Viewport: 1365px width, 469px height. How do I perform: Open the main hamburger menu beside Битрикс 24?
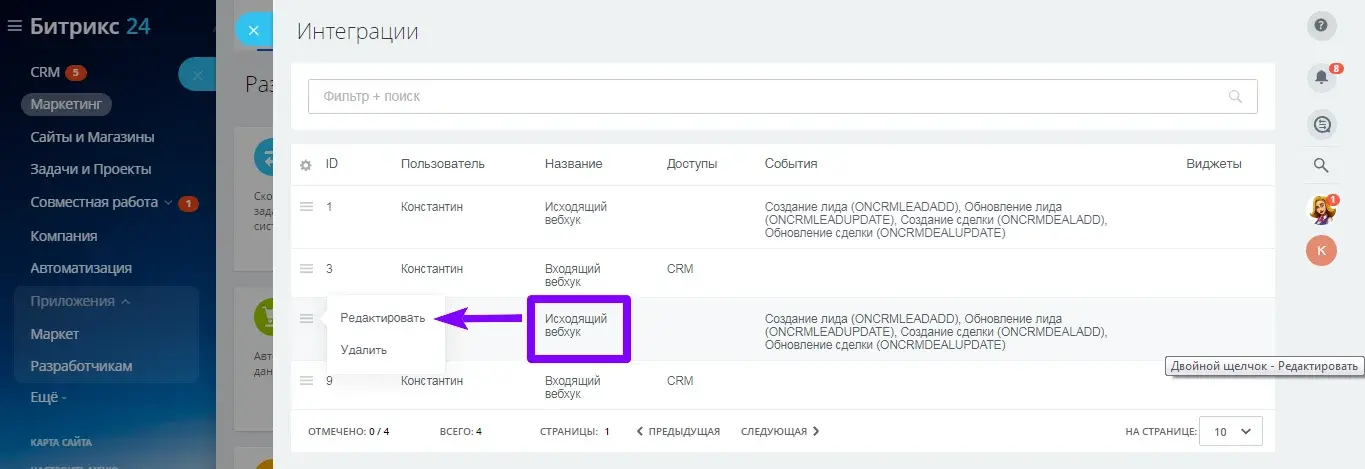[x=15, y=27]
